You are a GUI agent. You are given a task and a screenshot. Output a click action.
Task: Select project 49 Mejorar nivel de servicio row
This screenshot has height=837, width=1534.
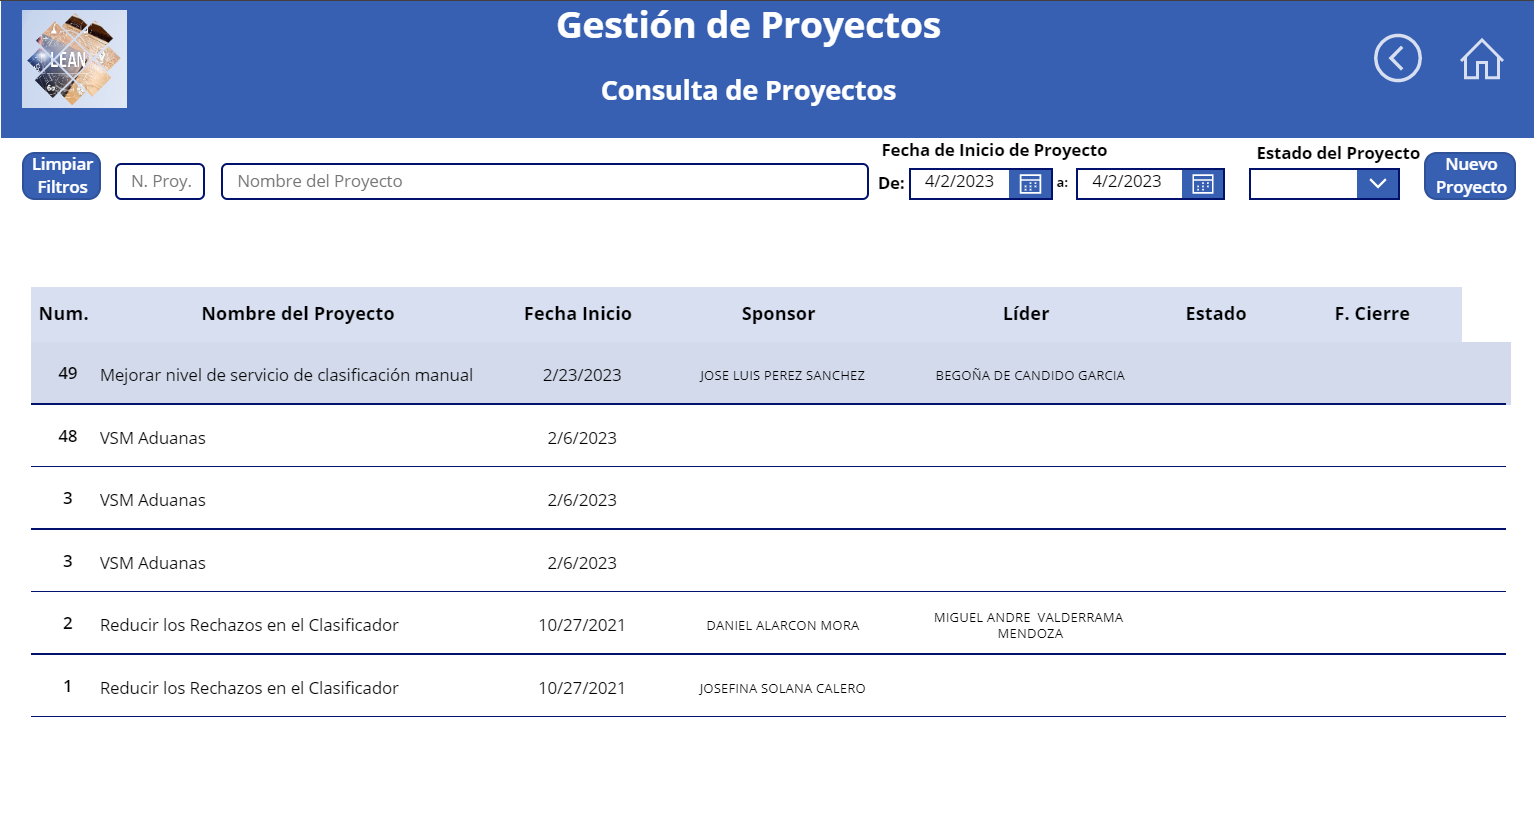coord(286,375)
